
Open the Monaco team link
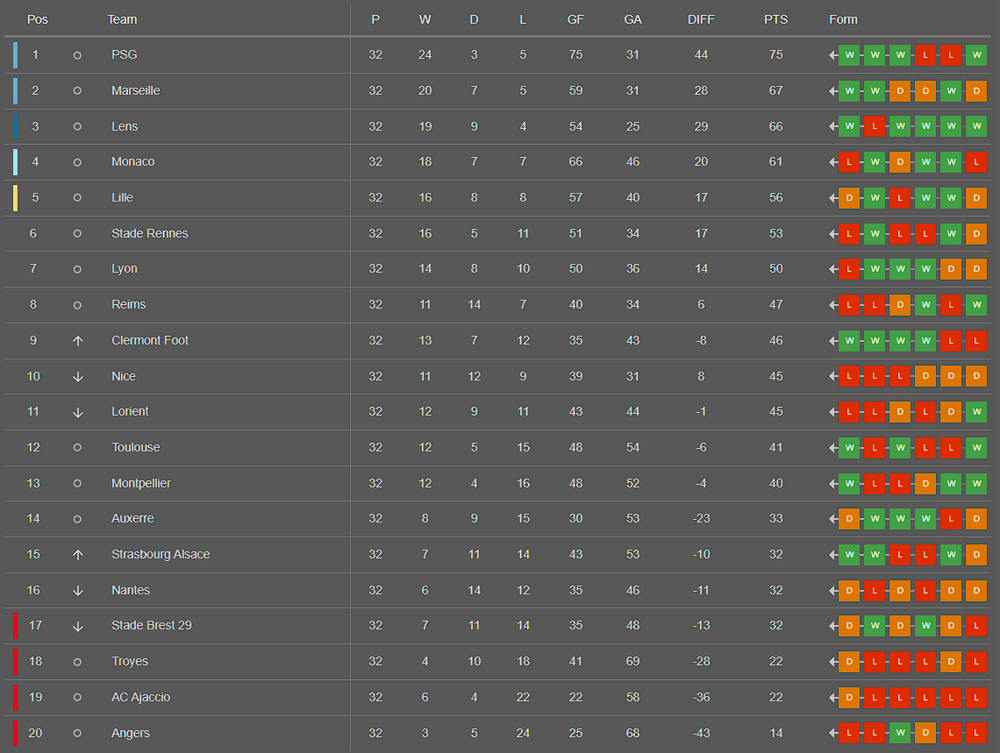tap(133, 162)
